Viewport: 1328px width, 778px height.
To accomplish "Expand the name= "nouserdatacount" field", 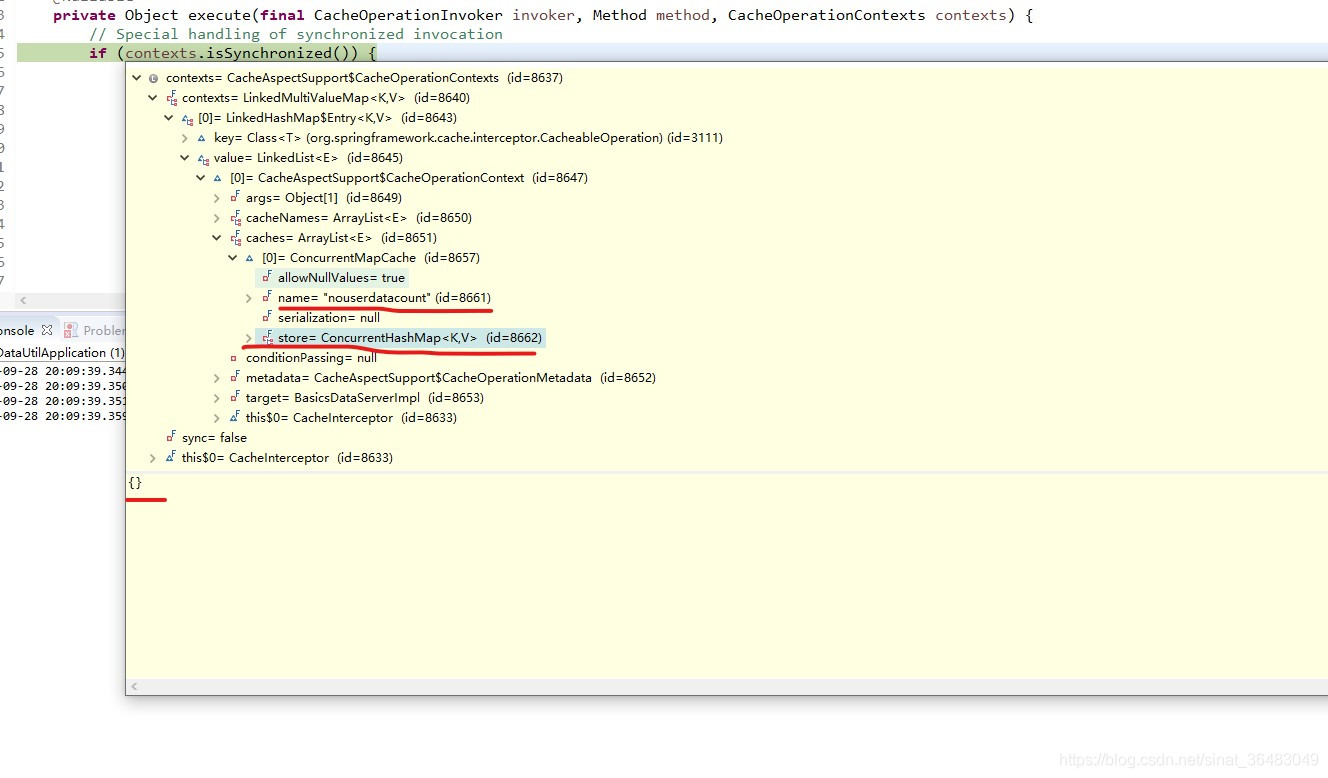I will [248, 298].
